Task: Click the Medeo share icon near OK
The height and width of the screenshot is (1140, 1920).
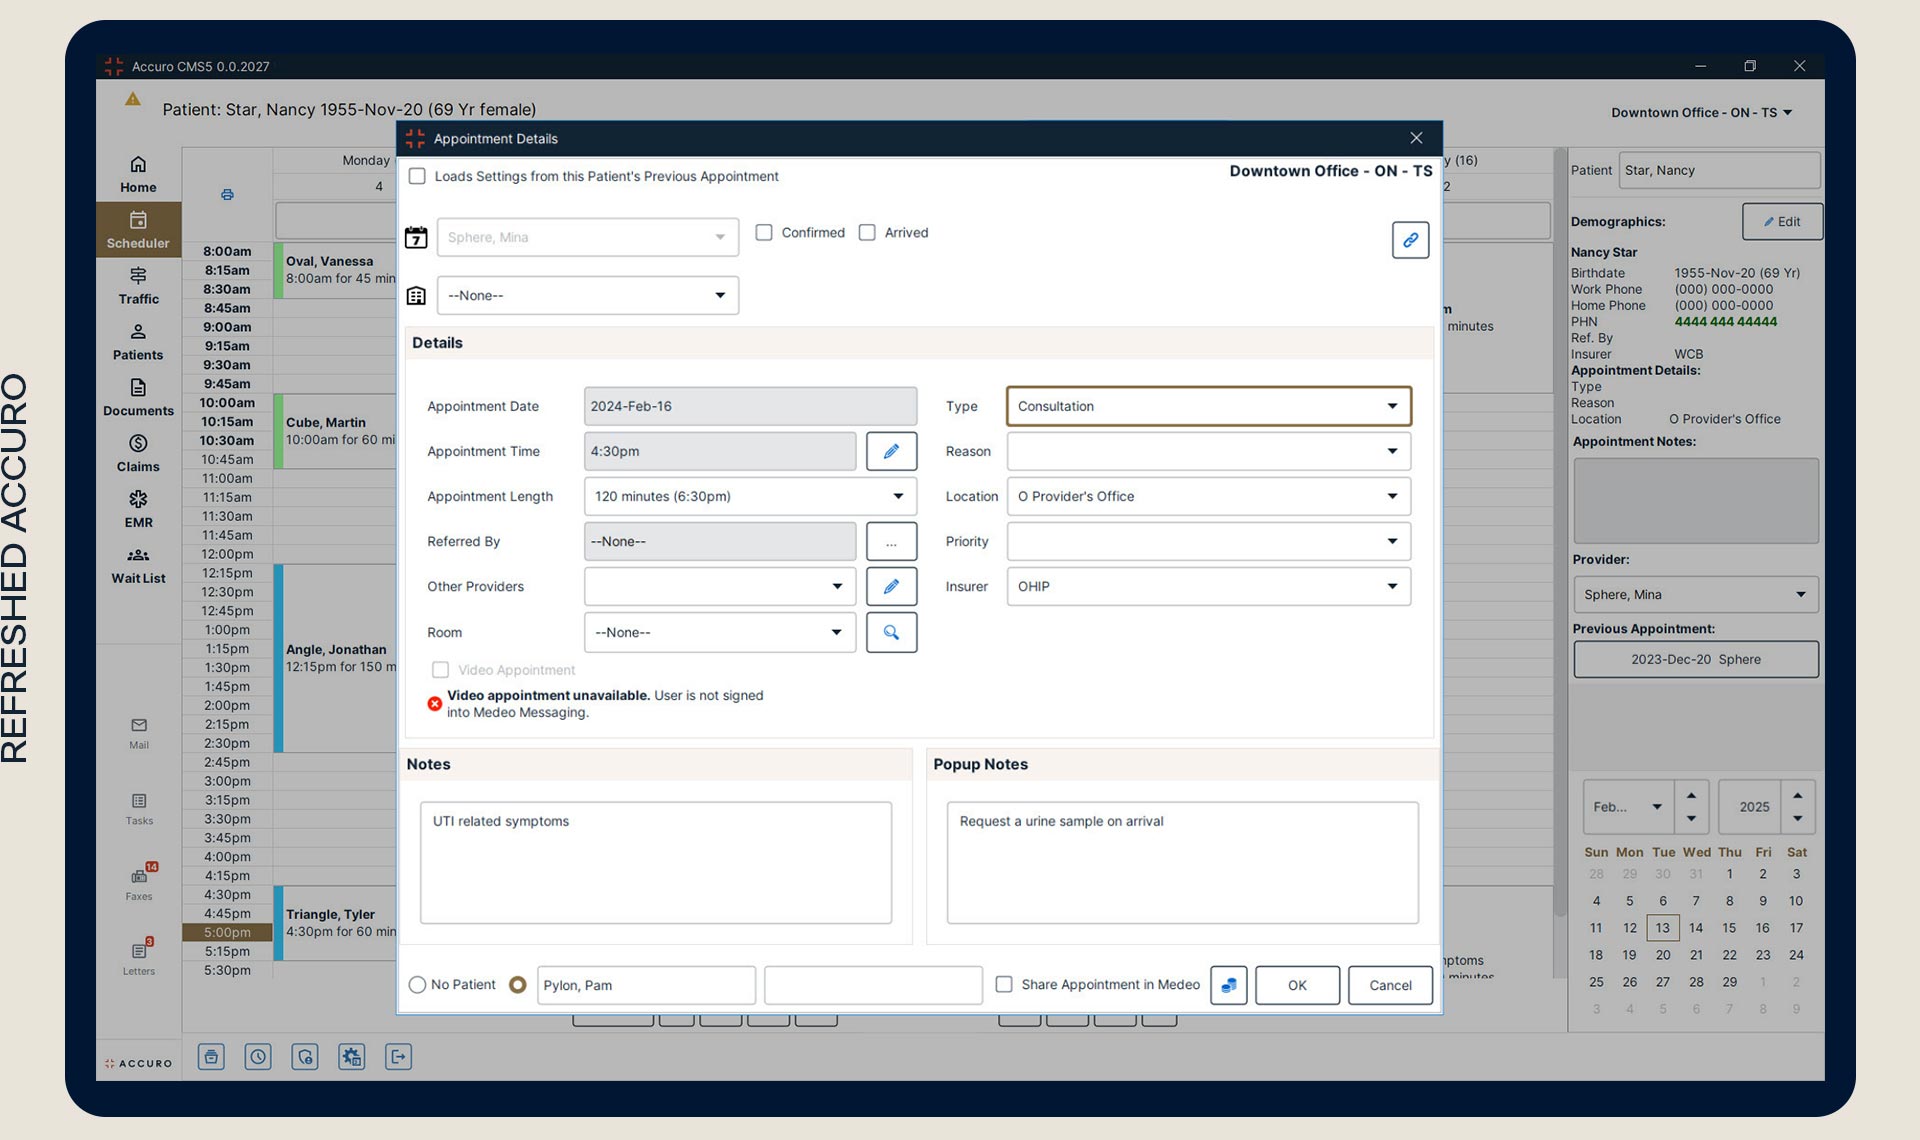Action: pos(1228,985)
